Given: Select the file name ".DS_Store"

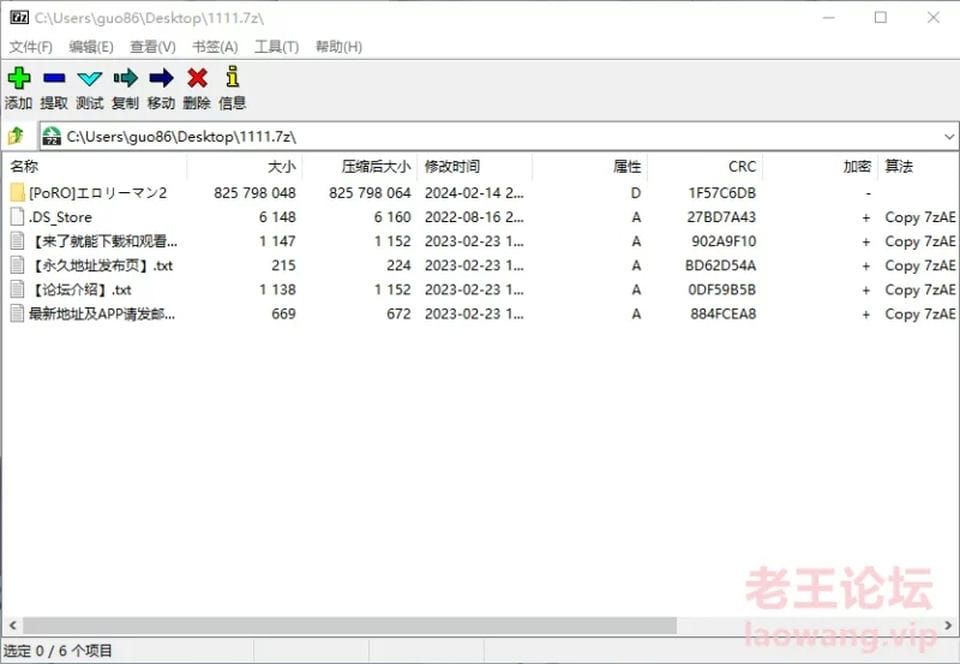Looking at the screenshot, I should 60,217.
